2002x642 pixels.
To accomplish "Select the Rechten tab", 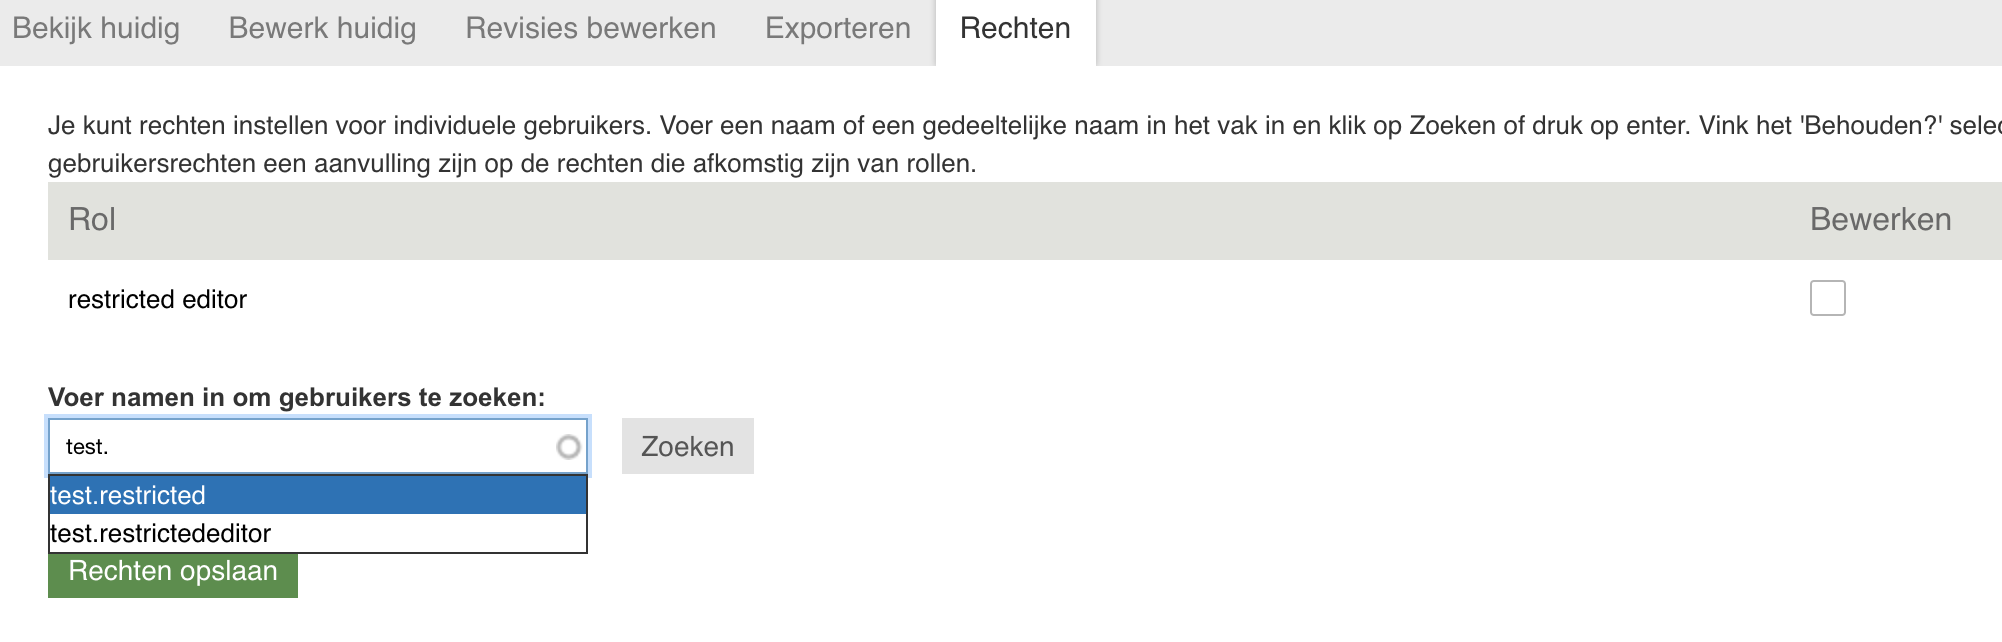I will (1015, 28).
